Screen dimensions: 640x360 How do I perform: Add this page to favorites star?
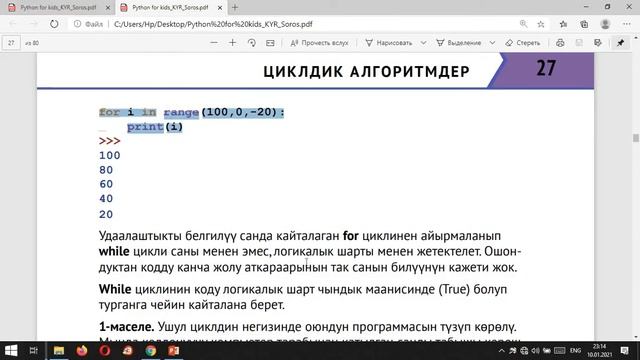click(x=541, y=24)
